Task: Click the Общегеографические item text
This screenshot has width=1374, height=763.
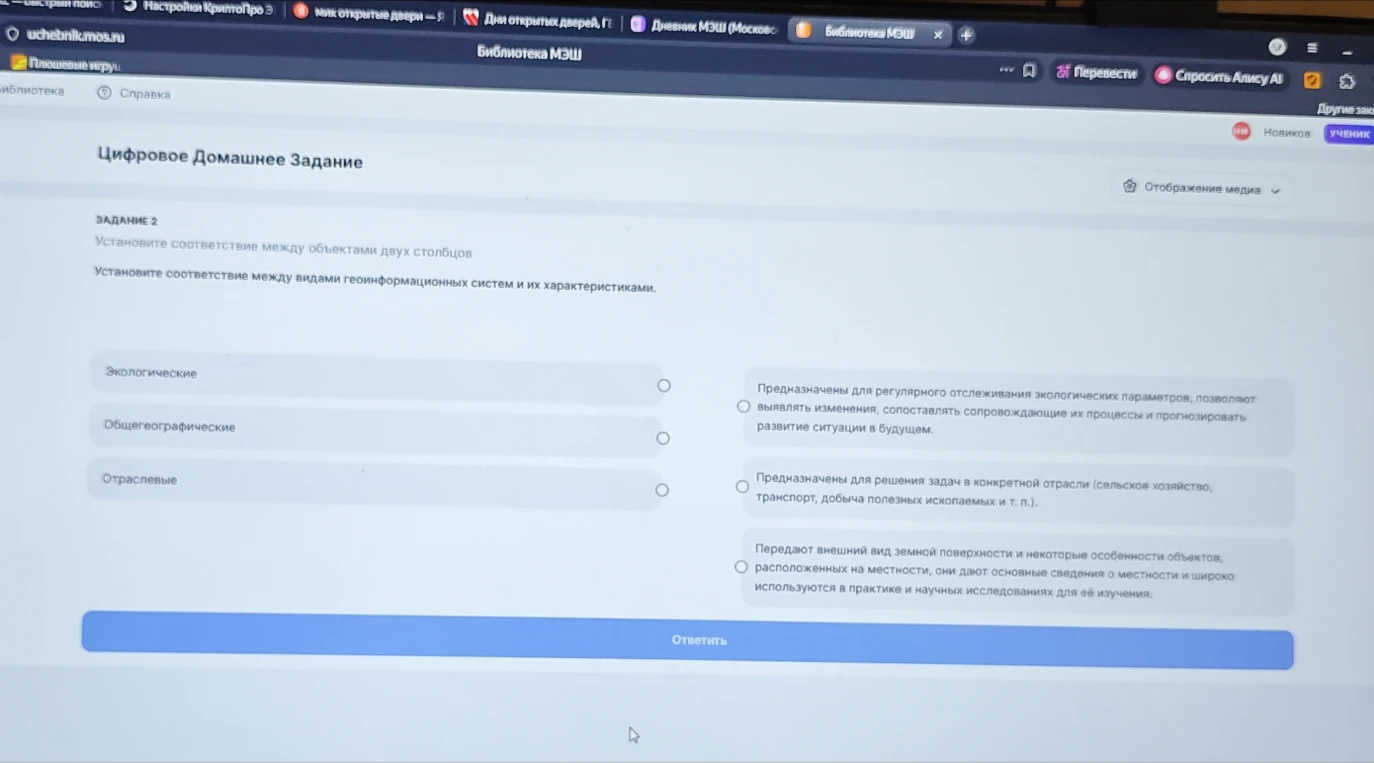Action: click(x=169, y=426)
